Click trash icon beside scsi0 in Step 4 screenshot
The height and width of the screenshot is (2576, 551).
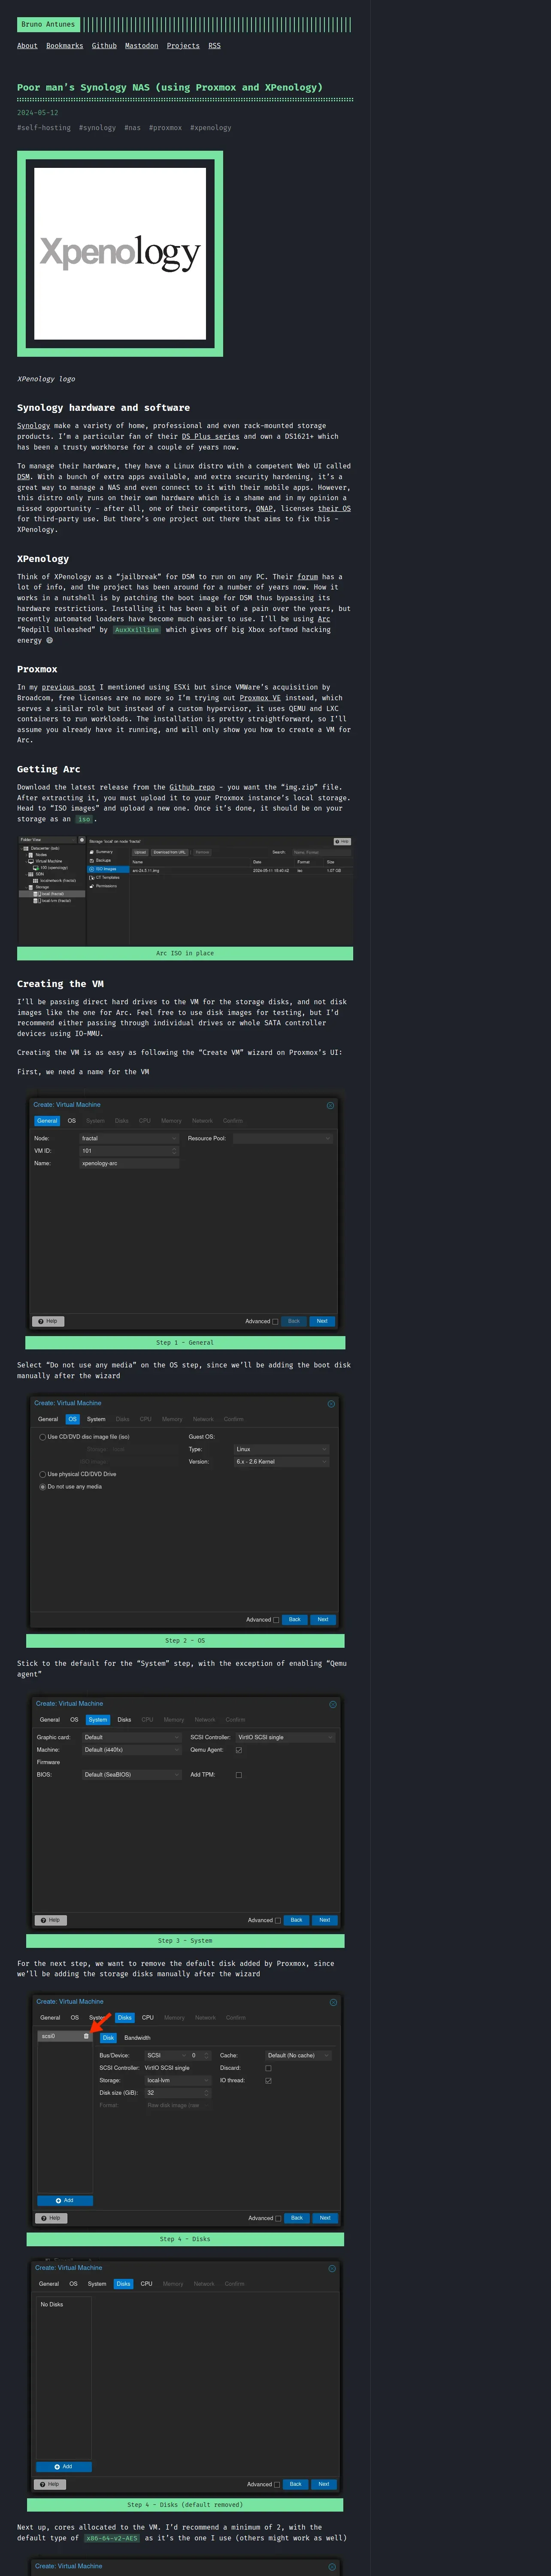(86, 2036)
